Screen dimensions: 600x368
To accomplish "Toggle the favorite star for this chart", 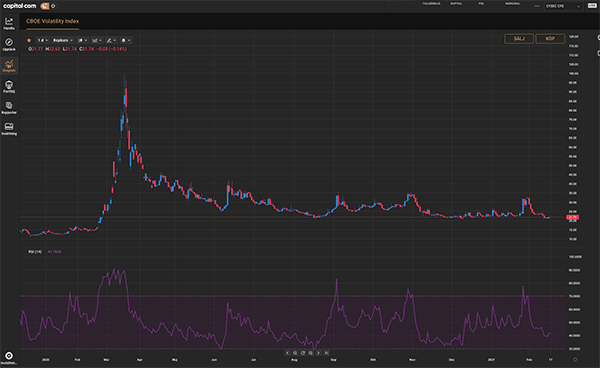I will [x=29, y=40].
